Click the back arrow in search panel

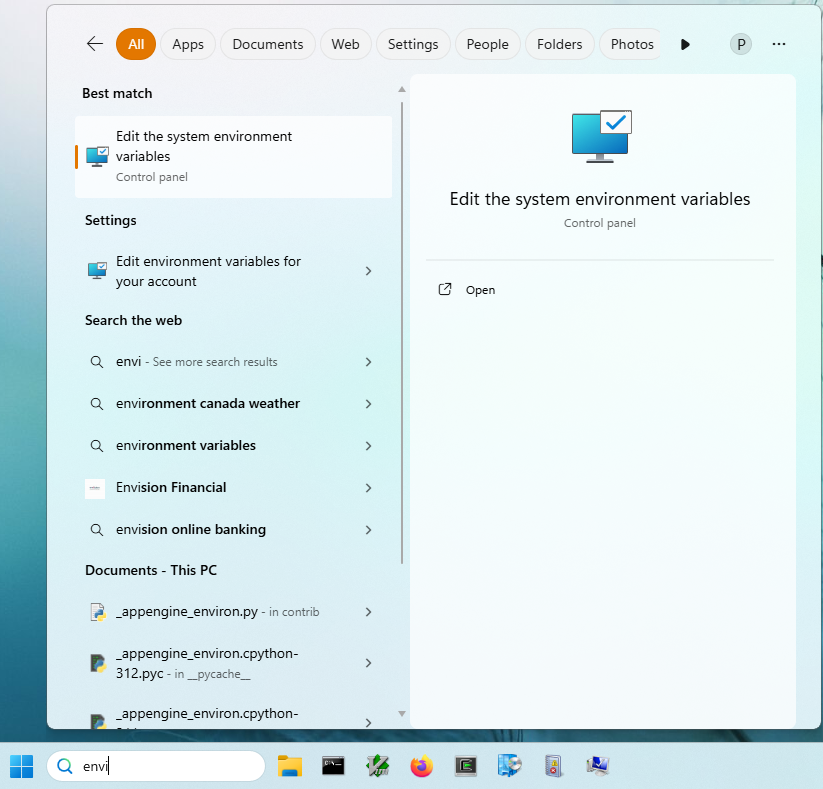point(95,44)
